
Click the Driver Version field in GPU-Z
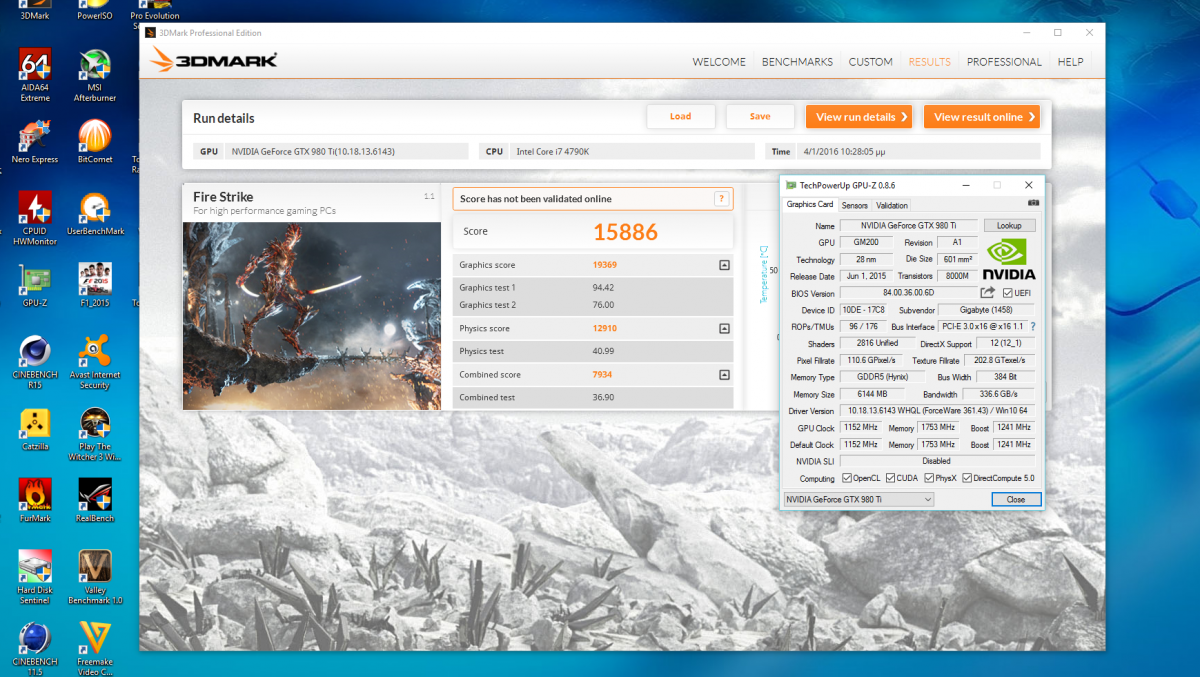pos(938,411)
